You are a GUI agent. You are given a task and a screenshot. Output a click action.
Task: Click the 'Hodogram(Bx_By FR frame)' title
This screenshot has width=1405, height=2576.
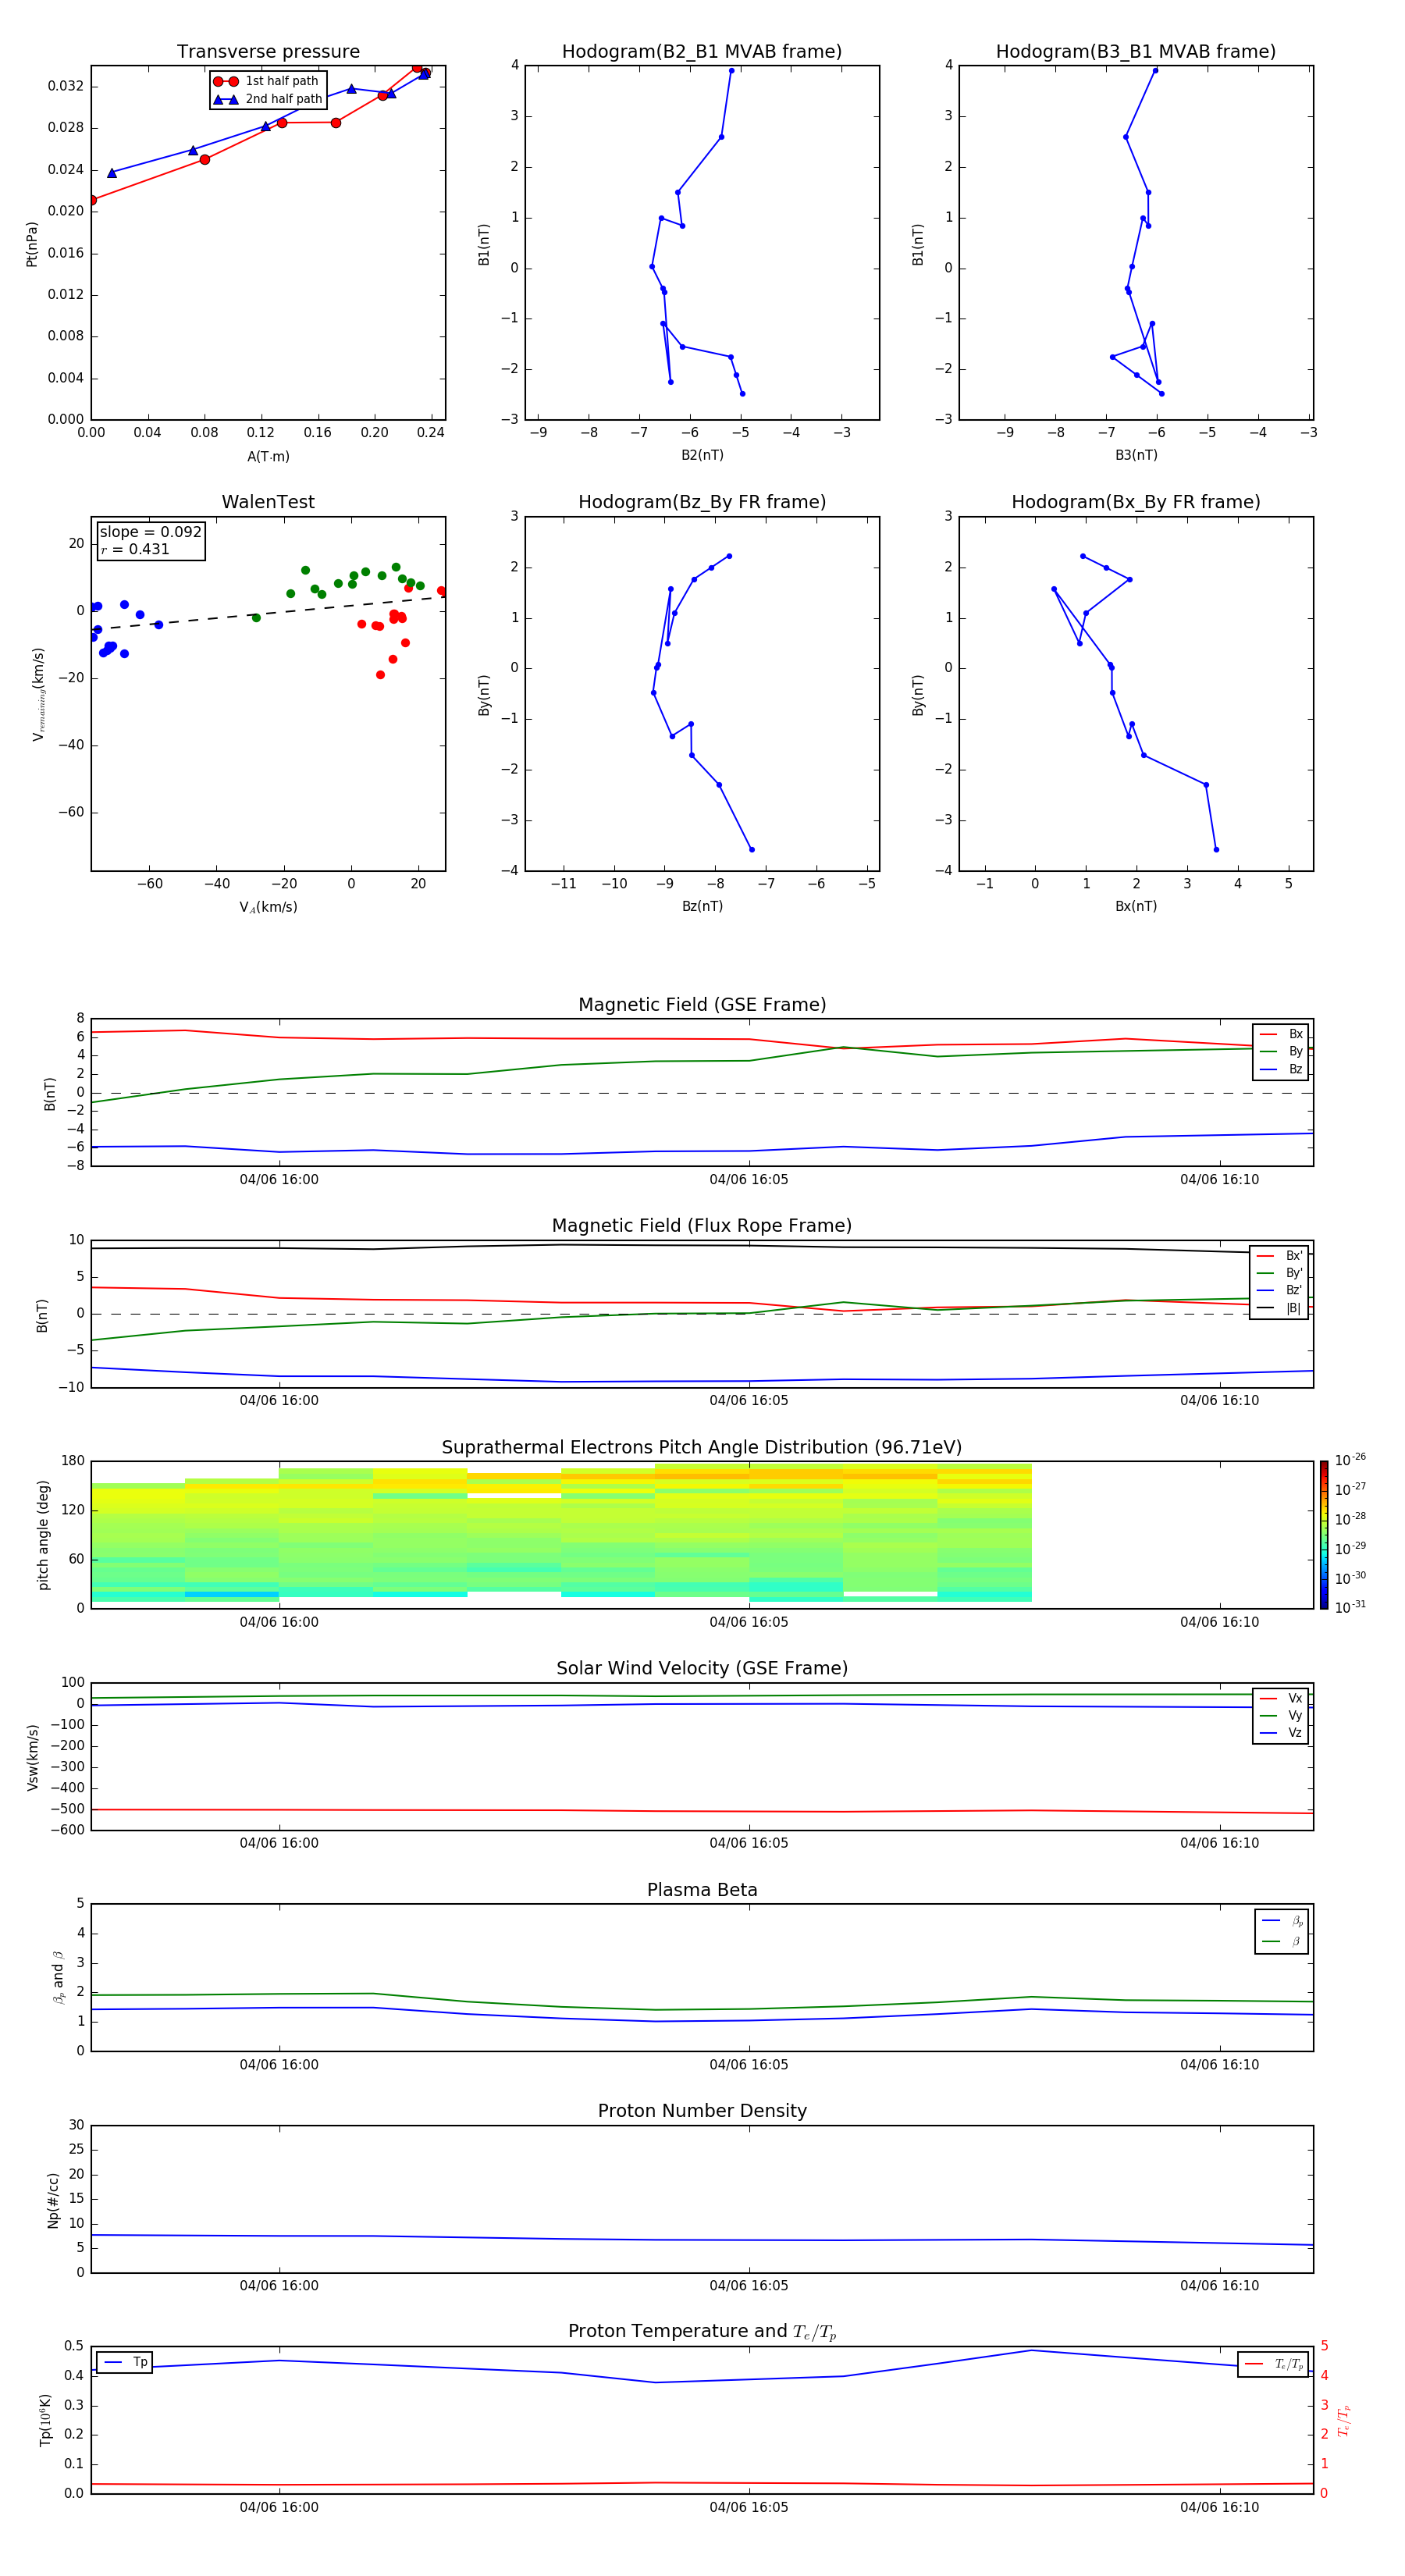[x=1136, y=502]
